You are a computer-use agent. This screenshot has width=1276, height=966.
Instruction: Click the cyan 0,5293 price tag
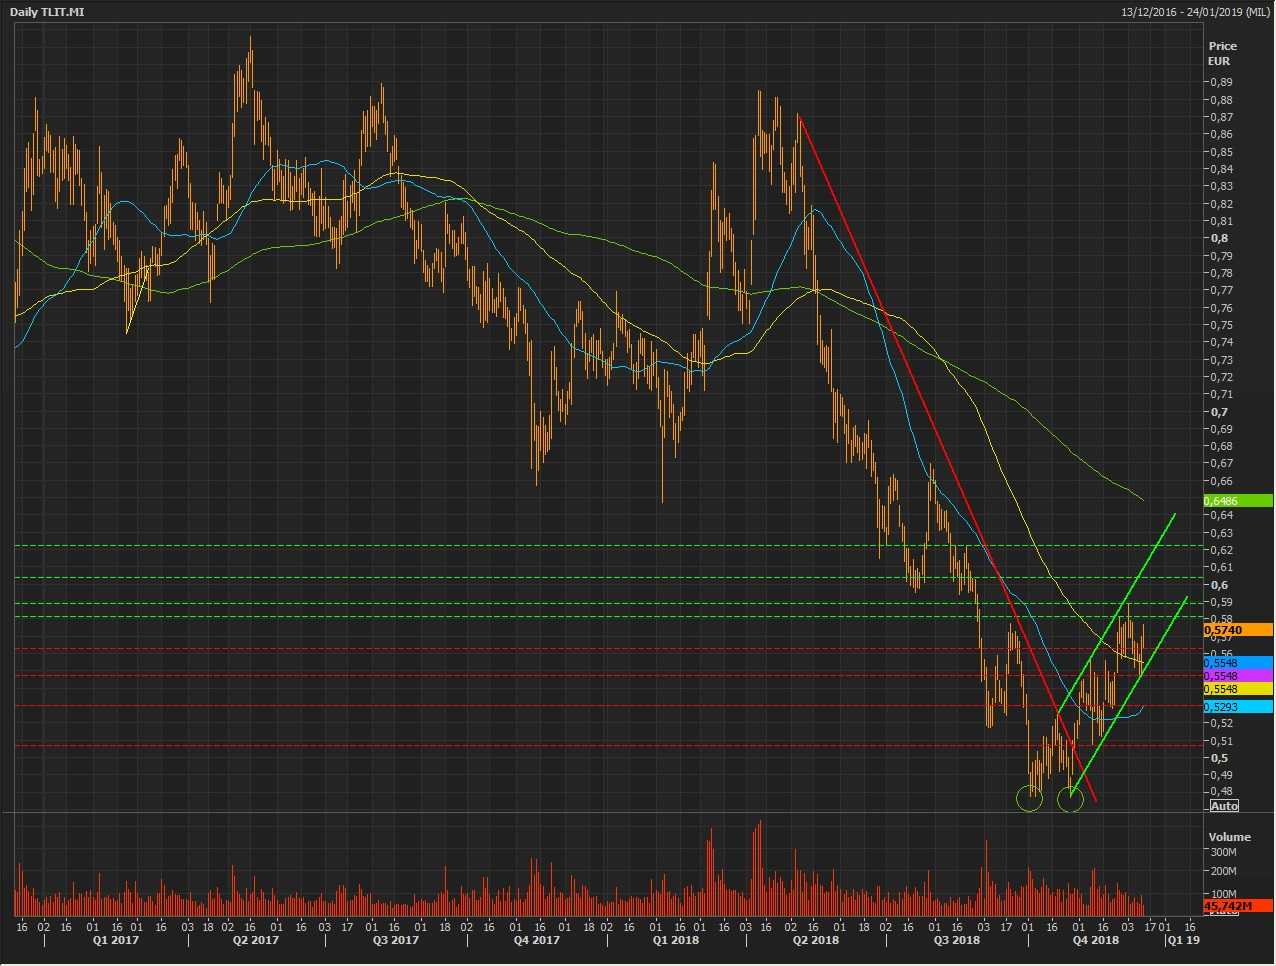tap(1238, 707)
